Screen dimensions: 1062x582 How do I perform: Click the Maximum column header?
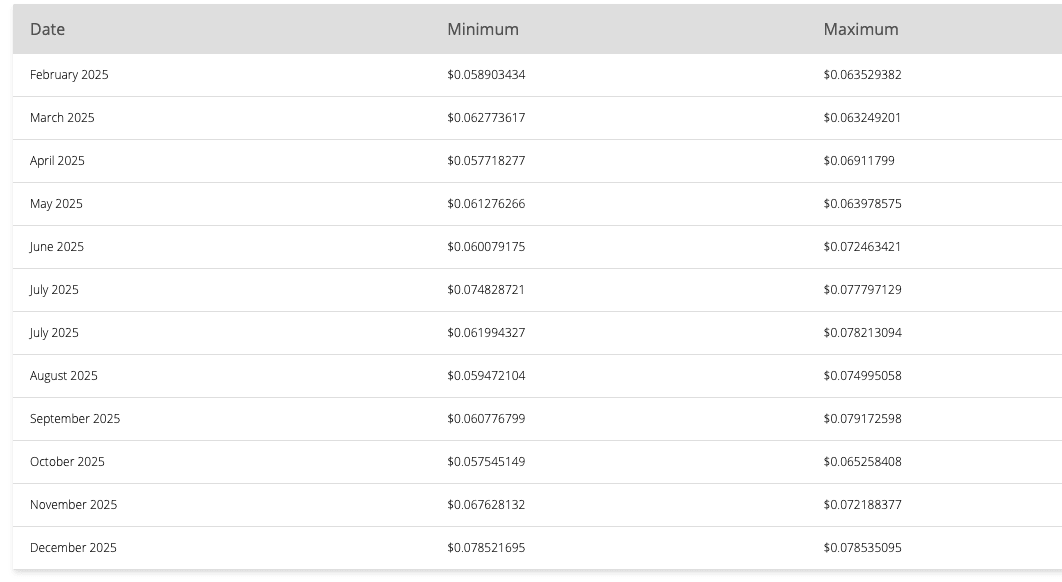click(x=861, y=29)
